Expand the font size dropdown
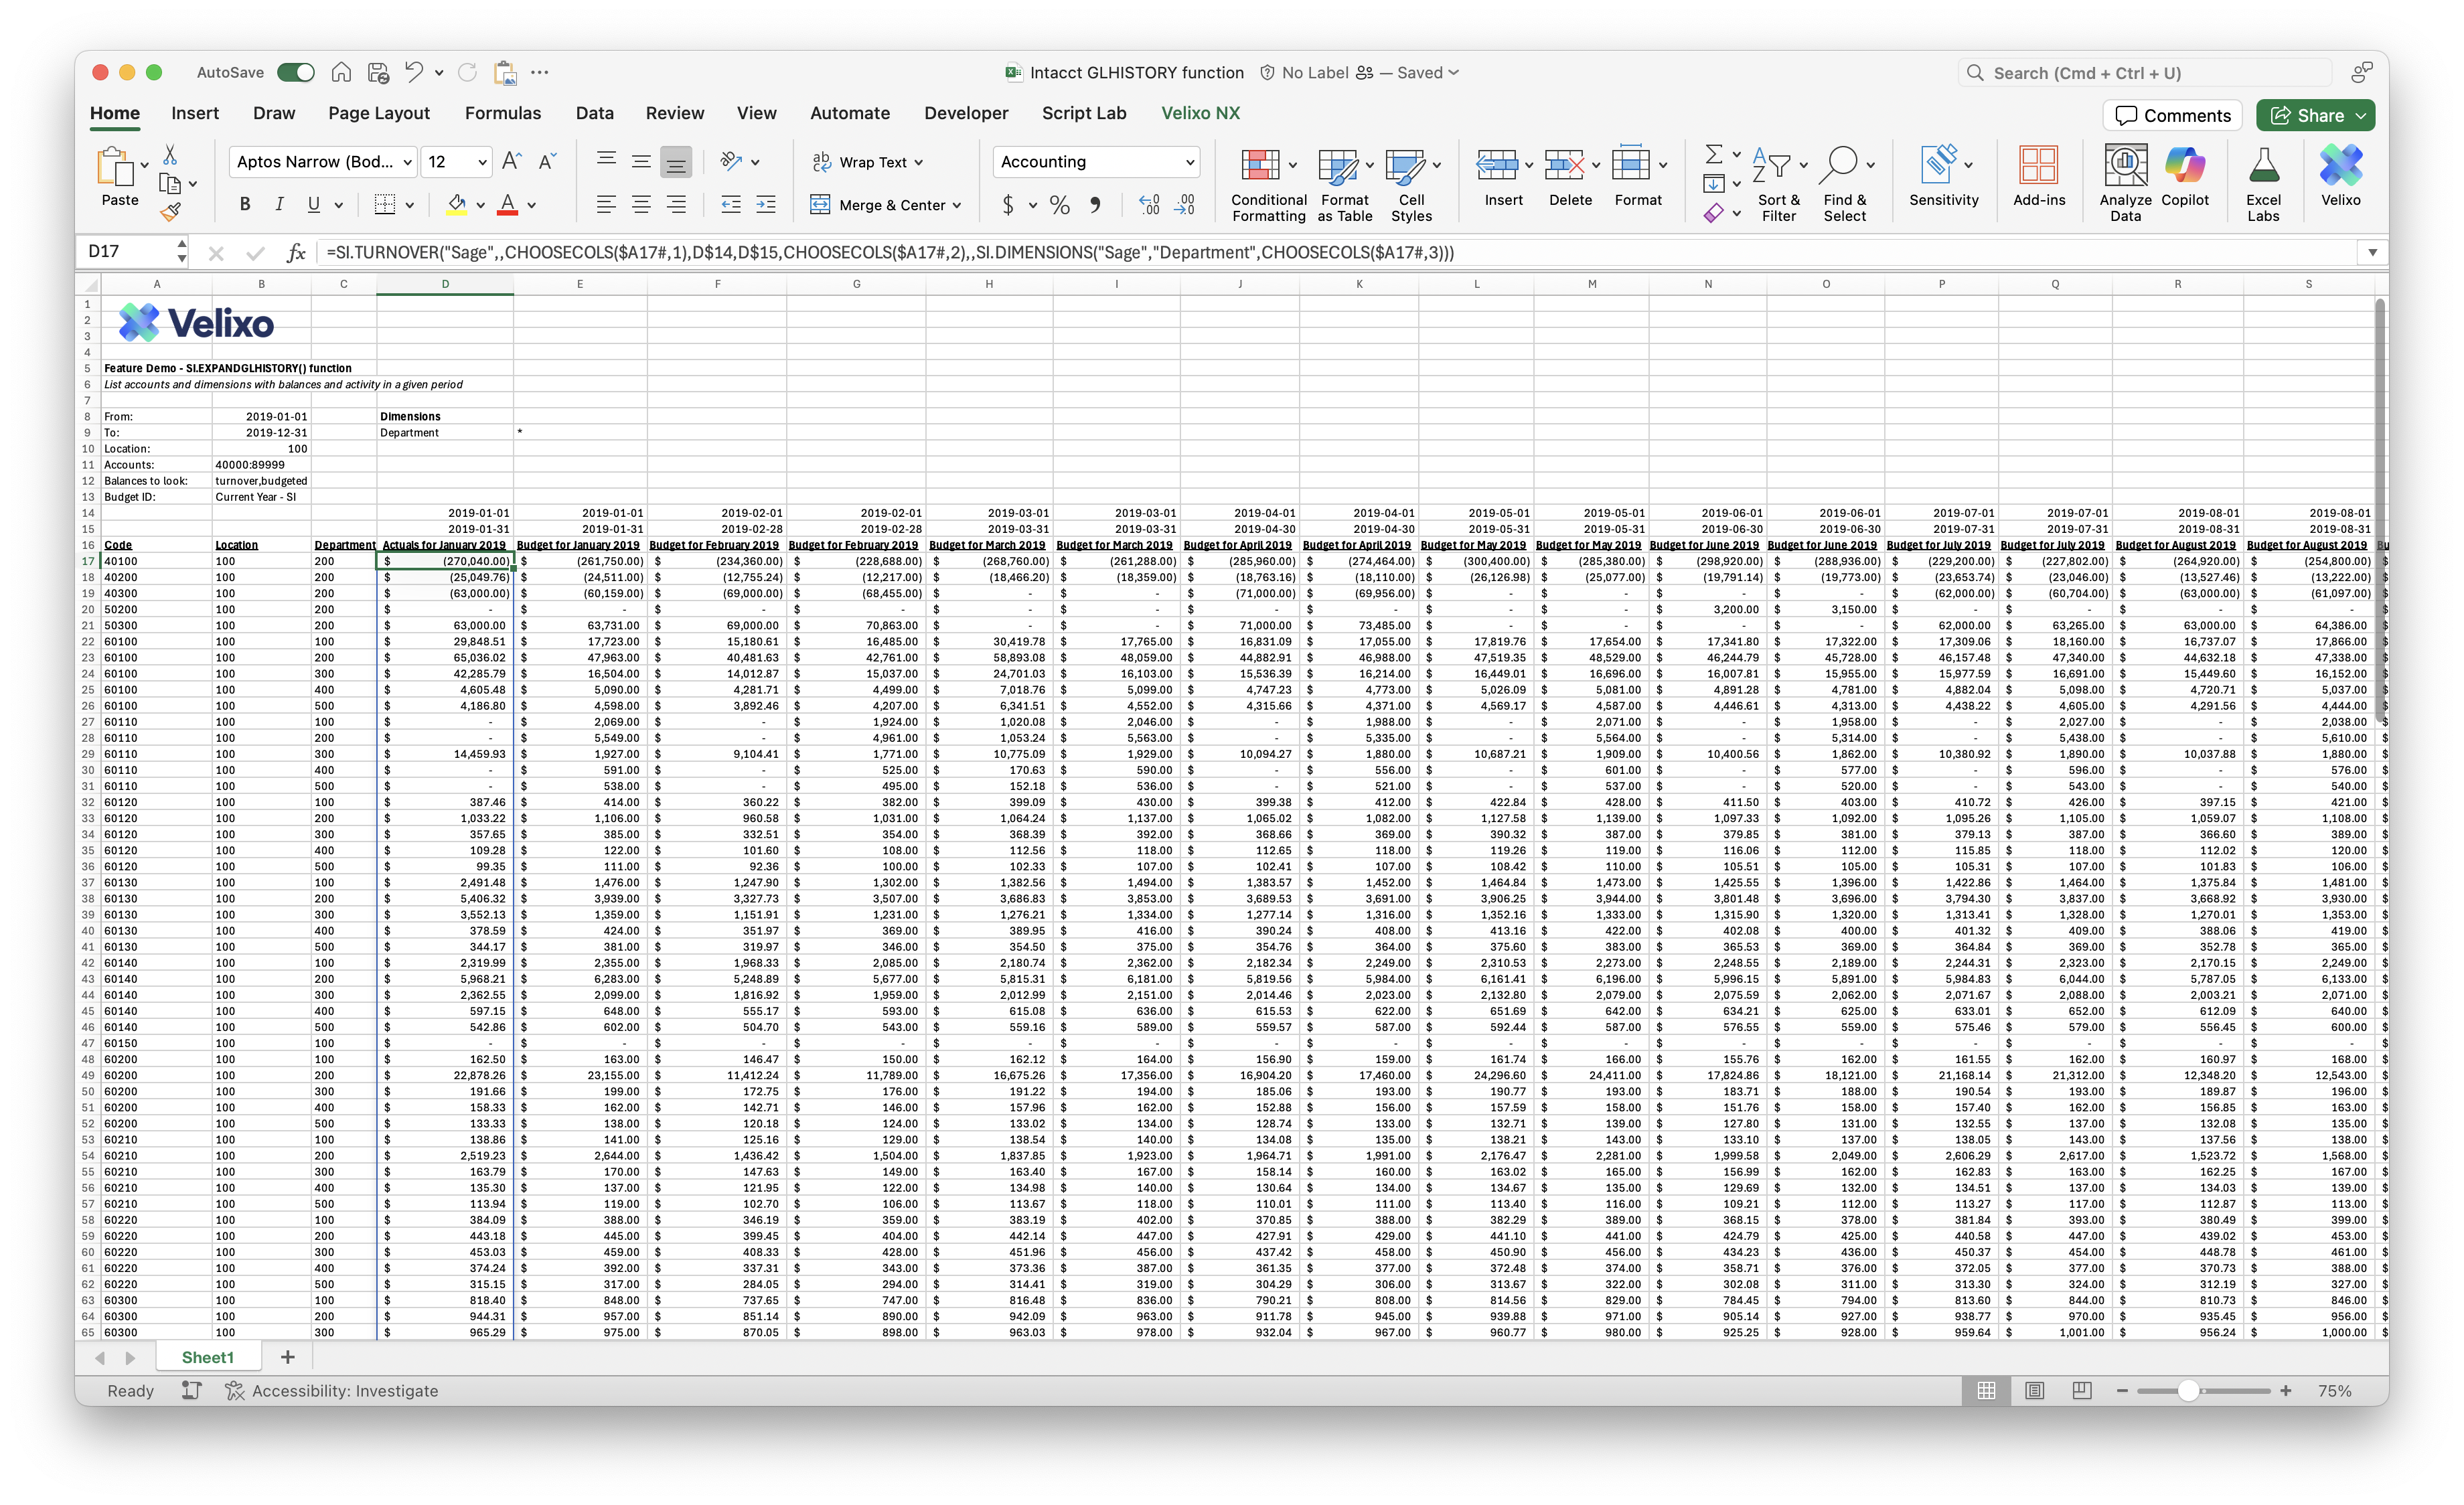The height and width of the screenshot is (1505, 2464). (x=482, y=162)
